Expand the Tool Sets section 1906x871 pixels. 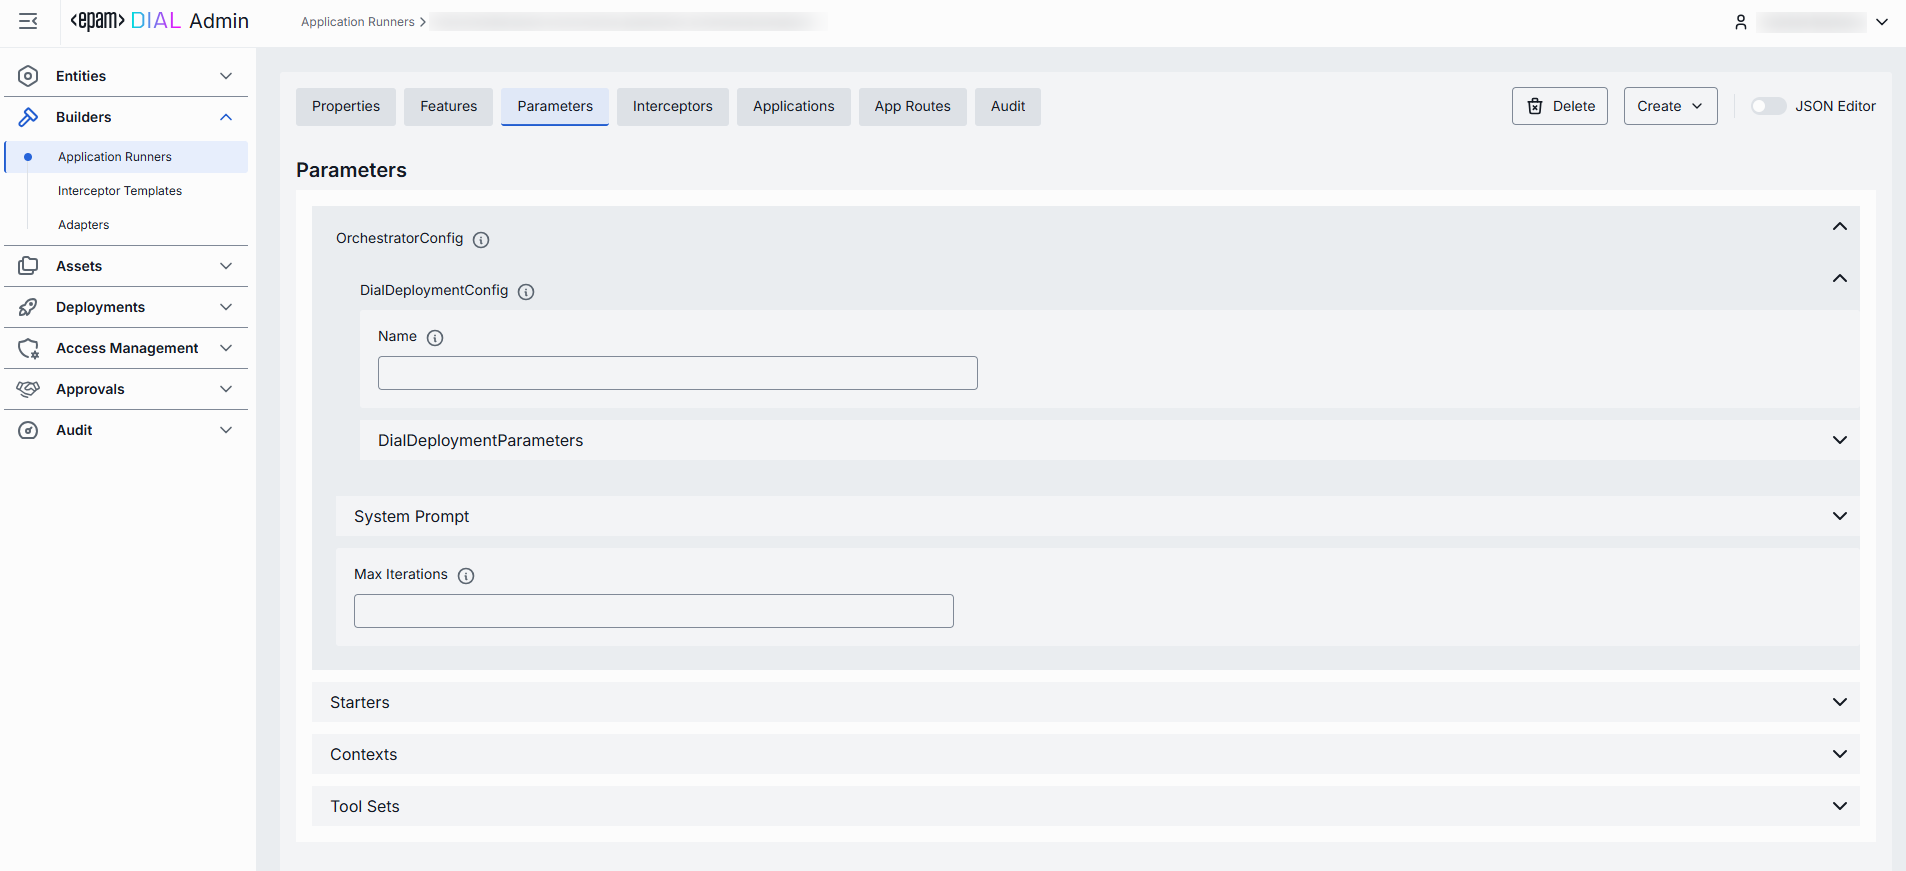[1839, 806]
